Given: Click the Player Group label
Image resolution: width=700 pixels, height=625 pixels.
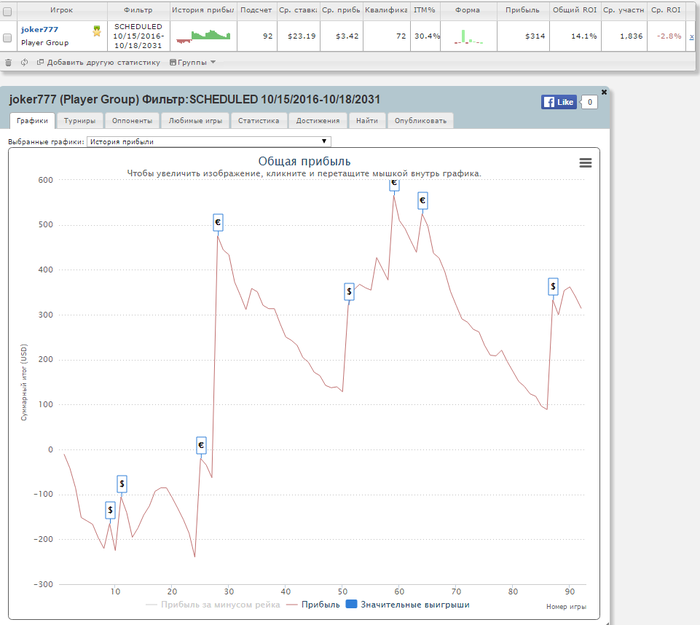Looking at the screenshot, I should [x=45, y=43].
